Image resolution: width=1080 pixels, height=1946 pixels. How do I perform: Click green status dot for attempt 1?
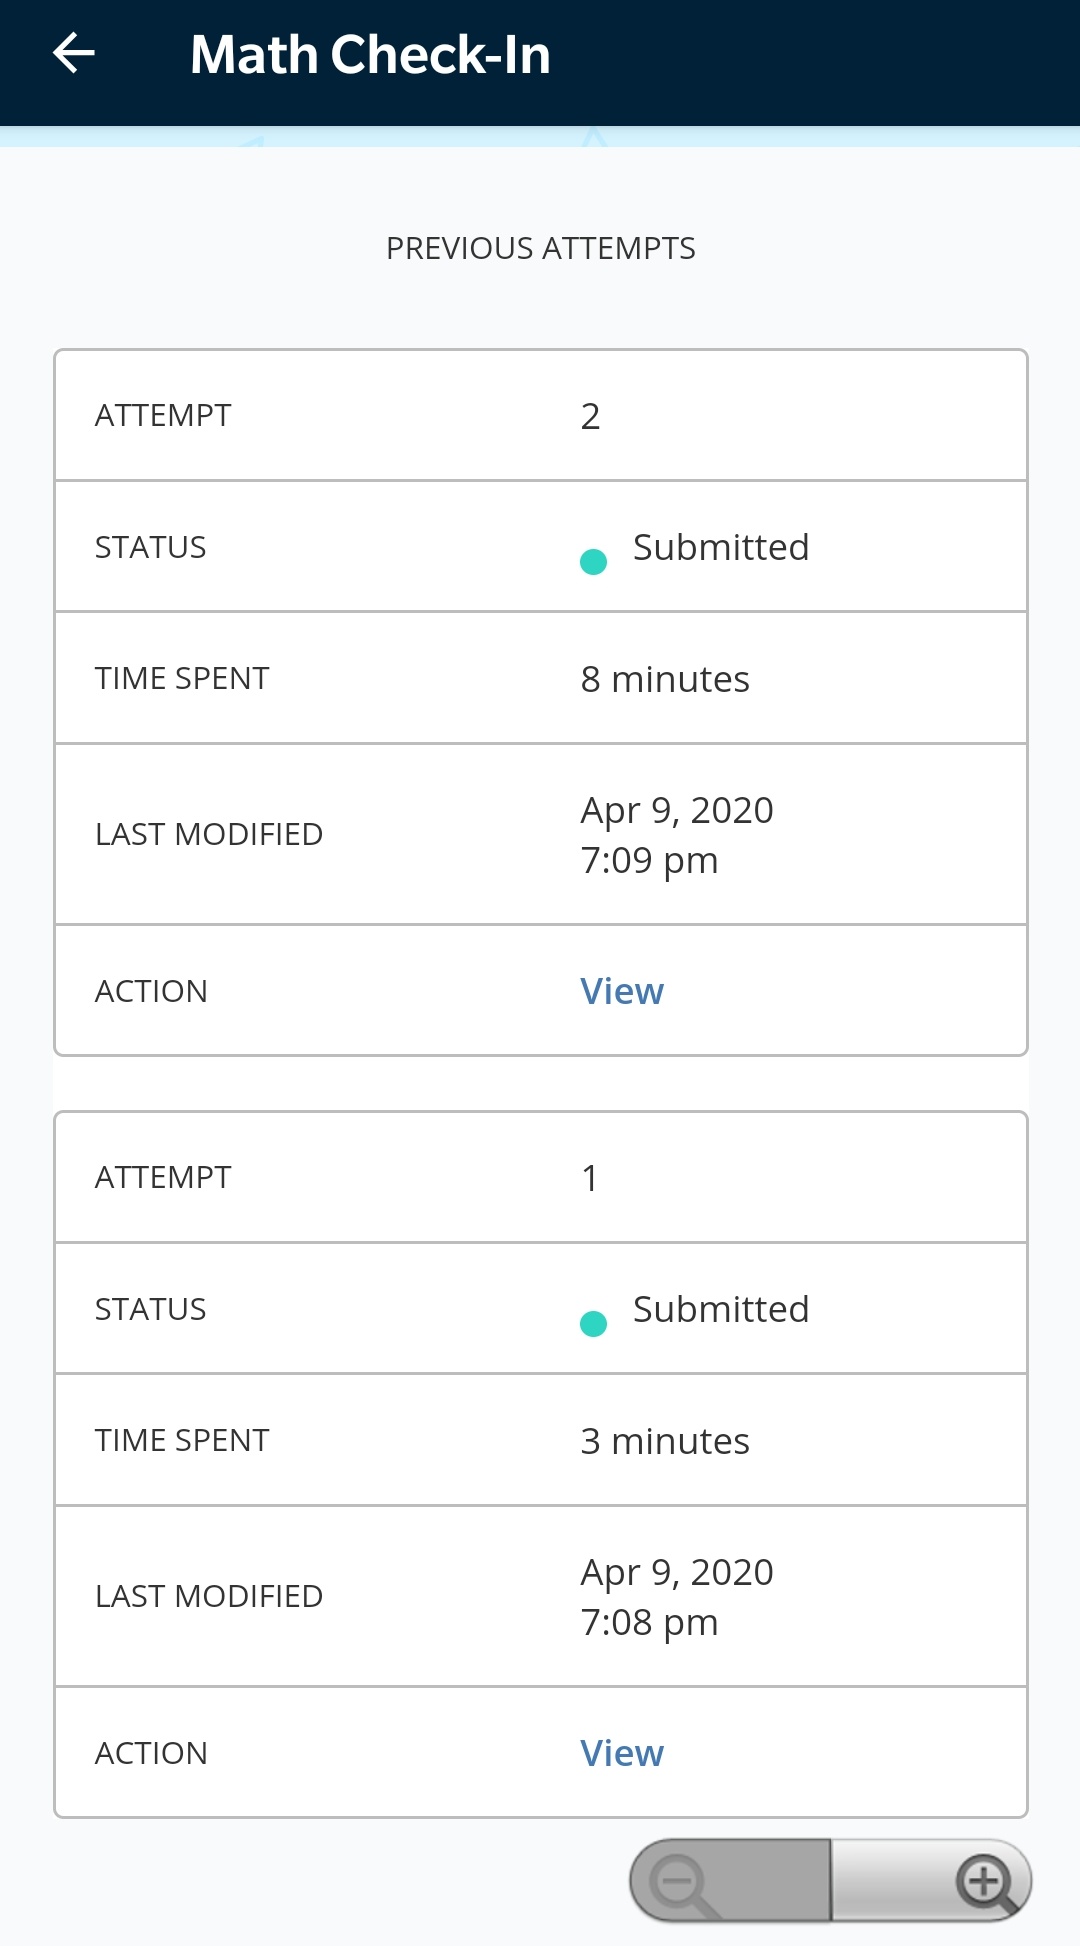coord(593,1324)
